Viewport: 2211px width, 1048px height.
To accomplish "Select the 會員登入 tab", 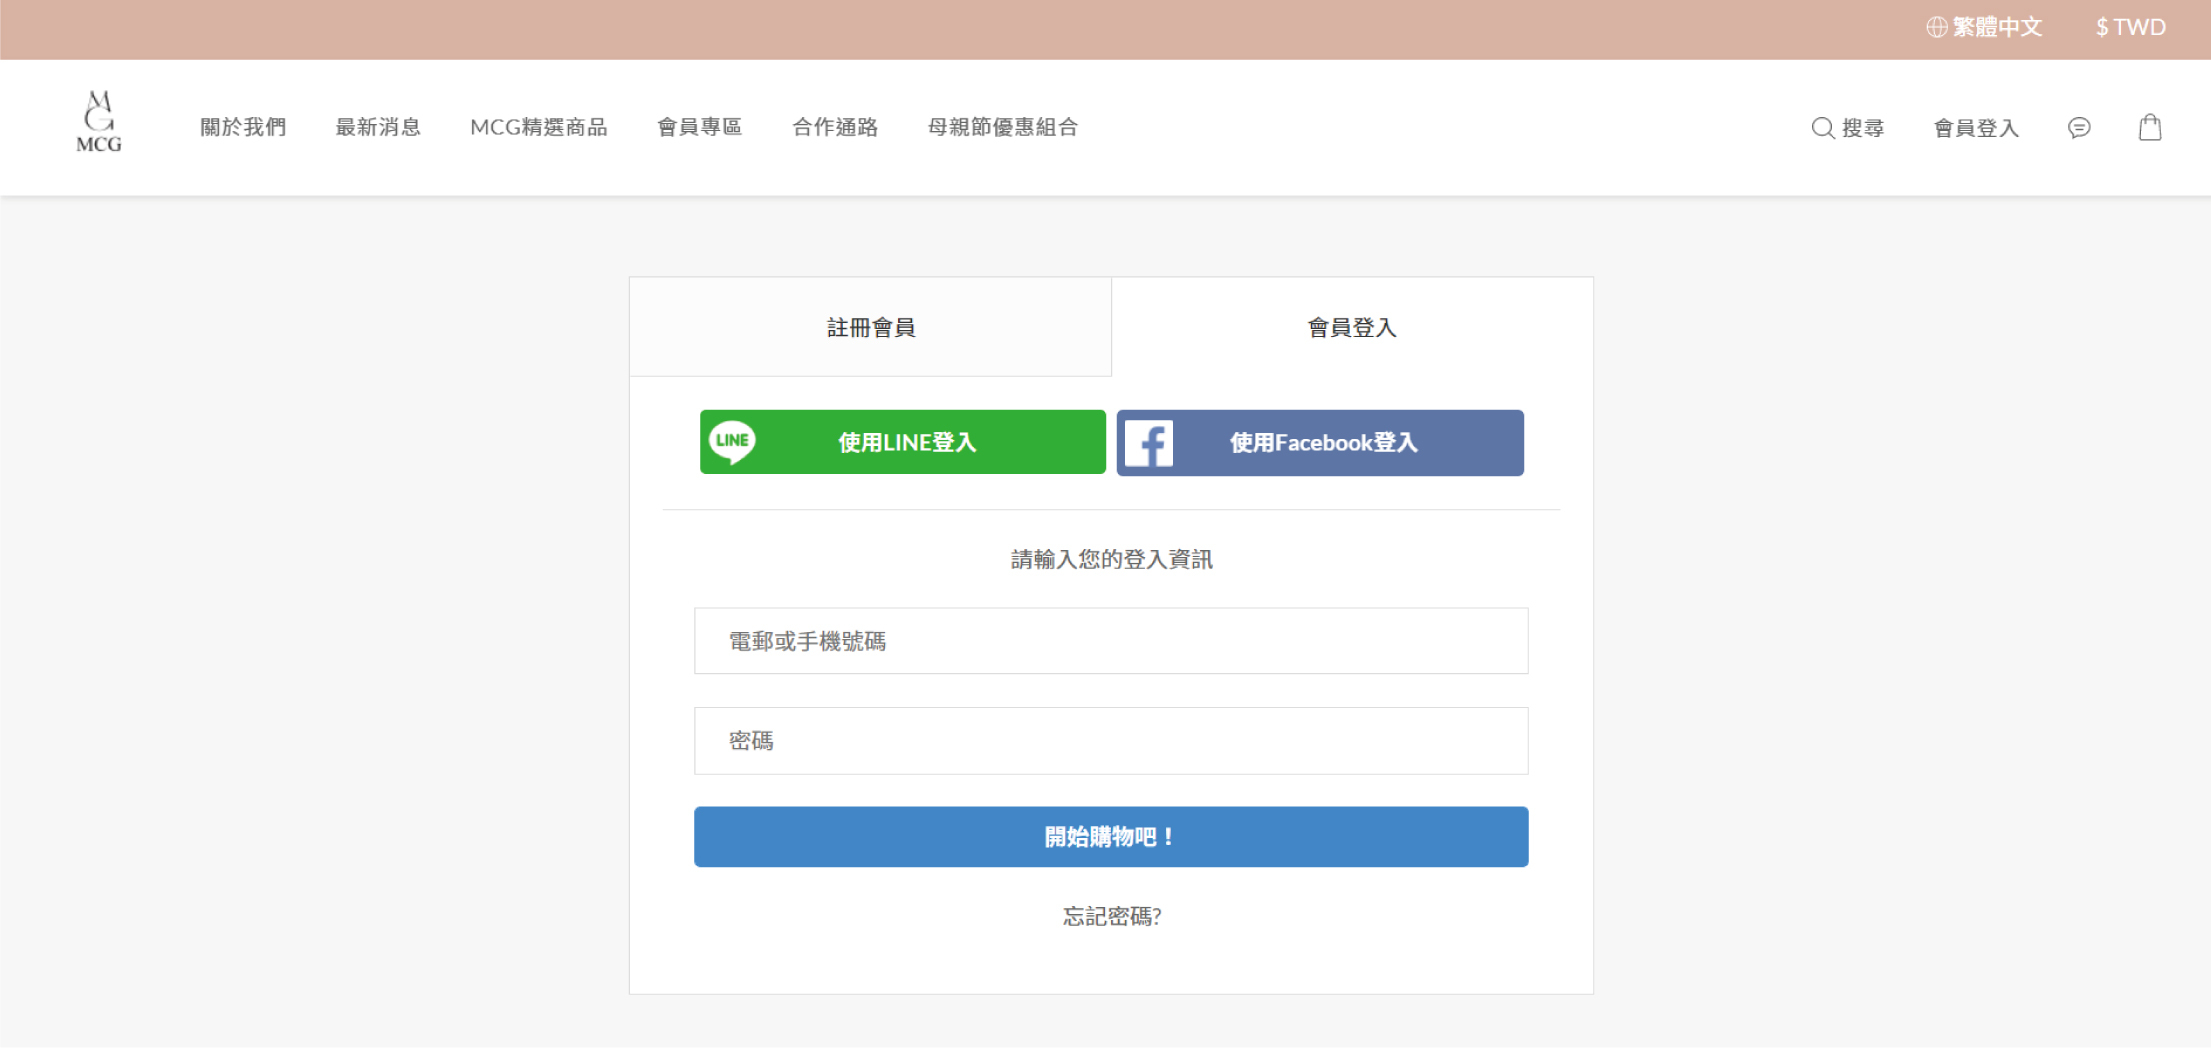I will pyautogui.click(x=1352, y=327).
